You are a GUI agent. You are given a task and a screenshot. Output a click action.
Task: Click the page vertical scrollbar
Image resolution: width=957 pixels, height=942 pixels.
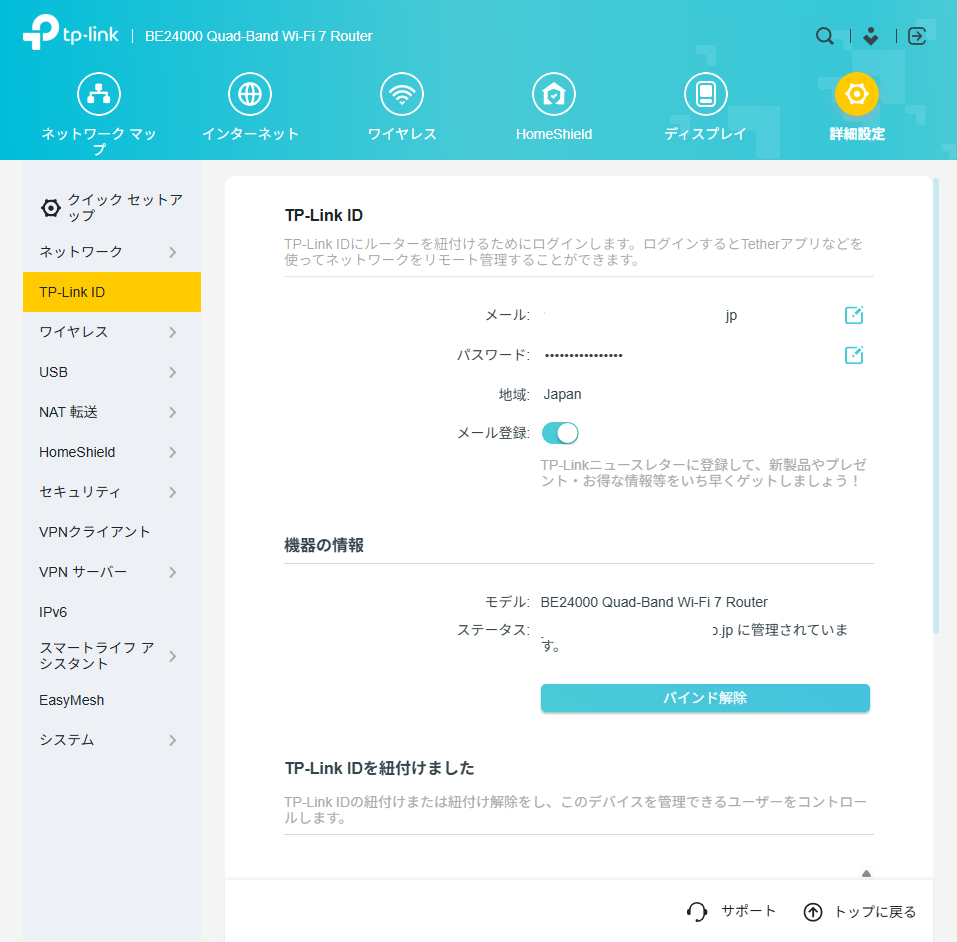point(936,406)
